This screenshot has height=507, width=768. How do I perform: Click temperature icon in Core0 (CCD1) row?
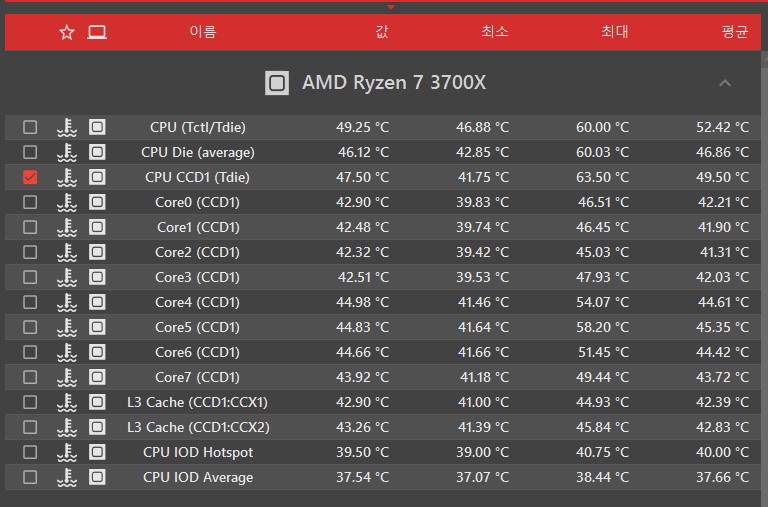point(67,202)
